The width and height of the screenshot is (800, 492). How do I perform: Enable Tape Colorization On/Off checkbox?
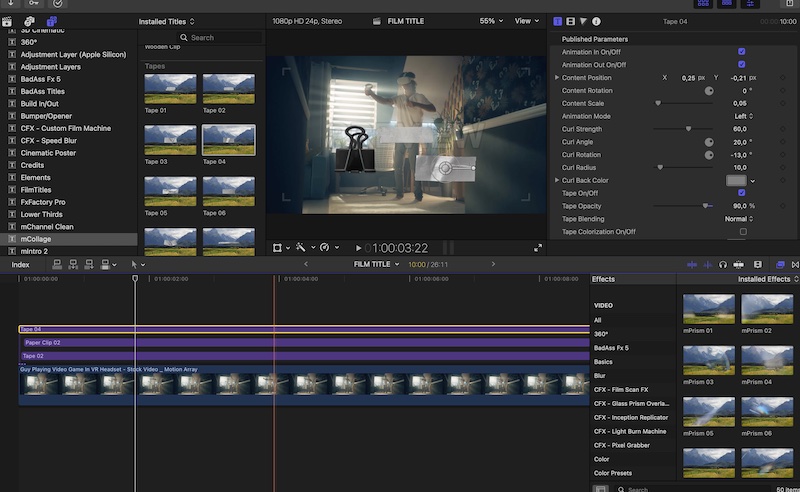click(x=742, y=232)
